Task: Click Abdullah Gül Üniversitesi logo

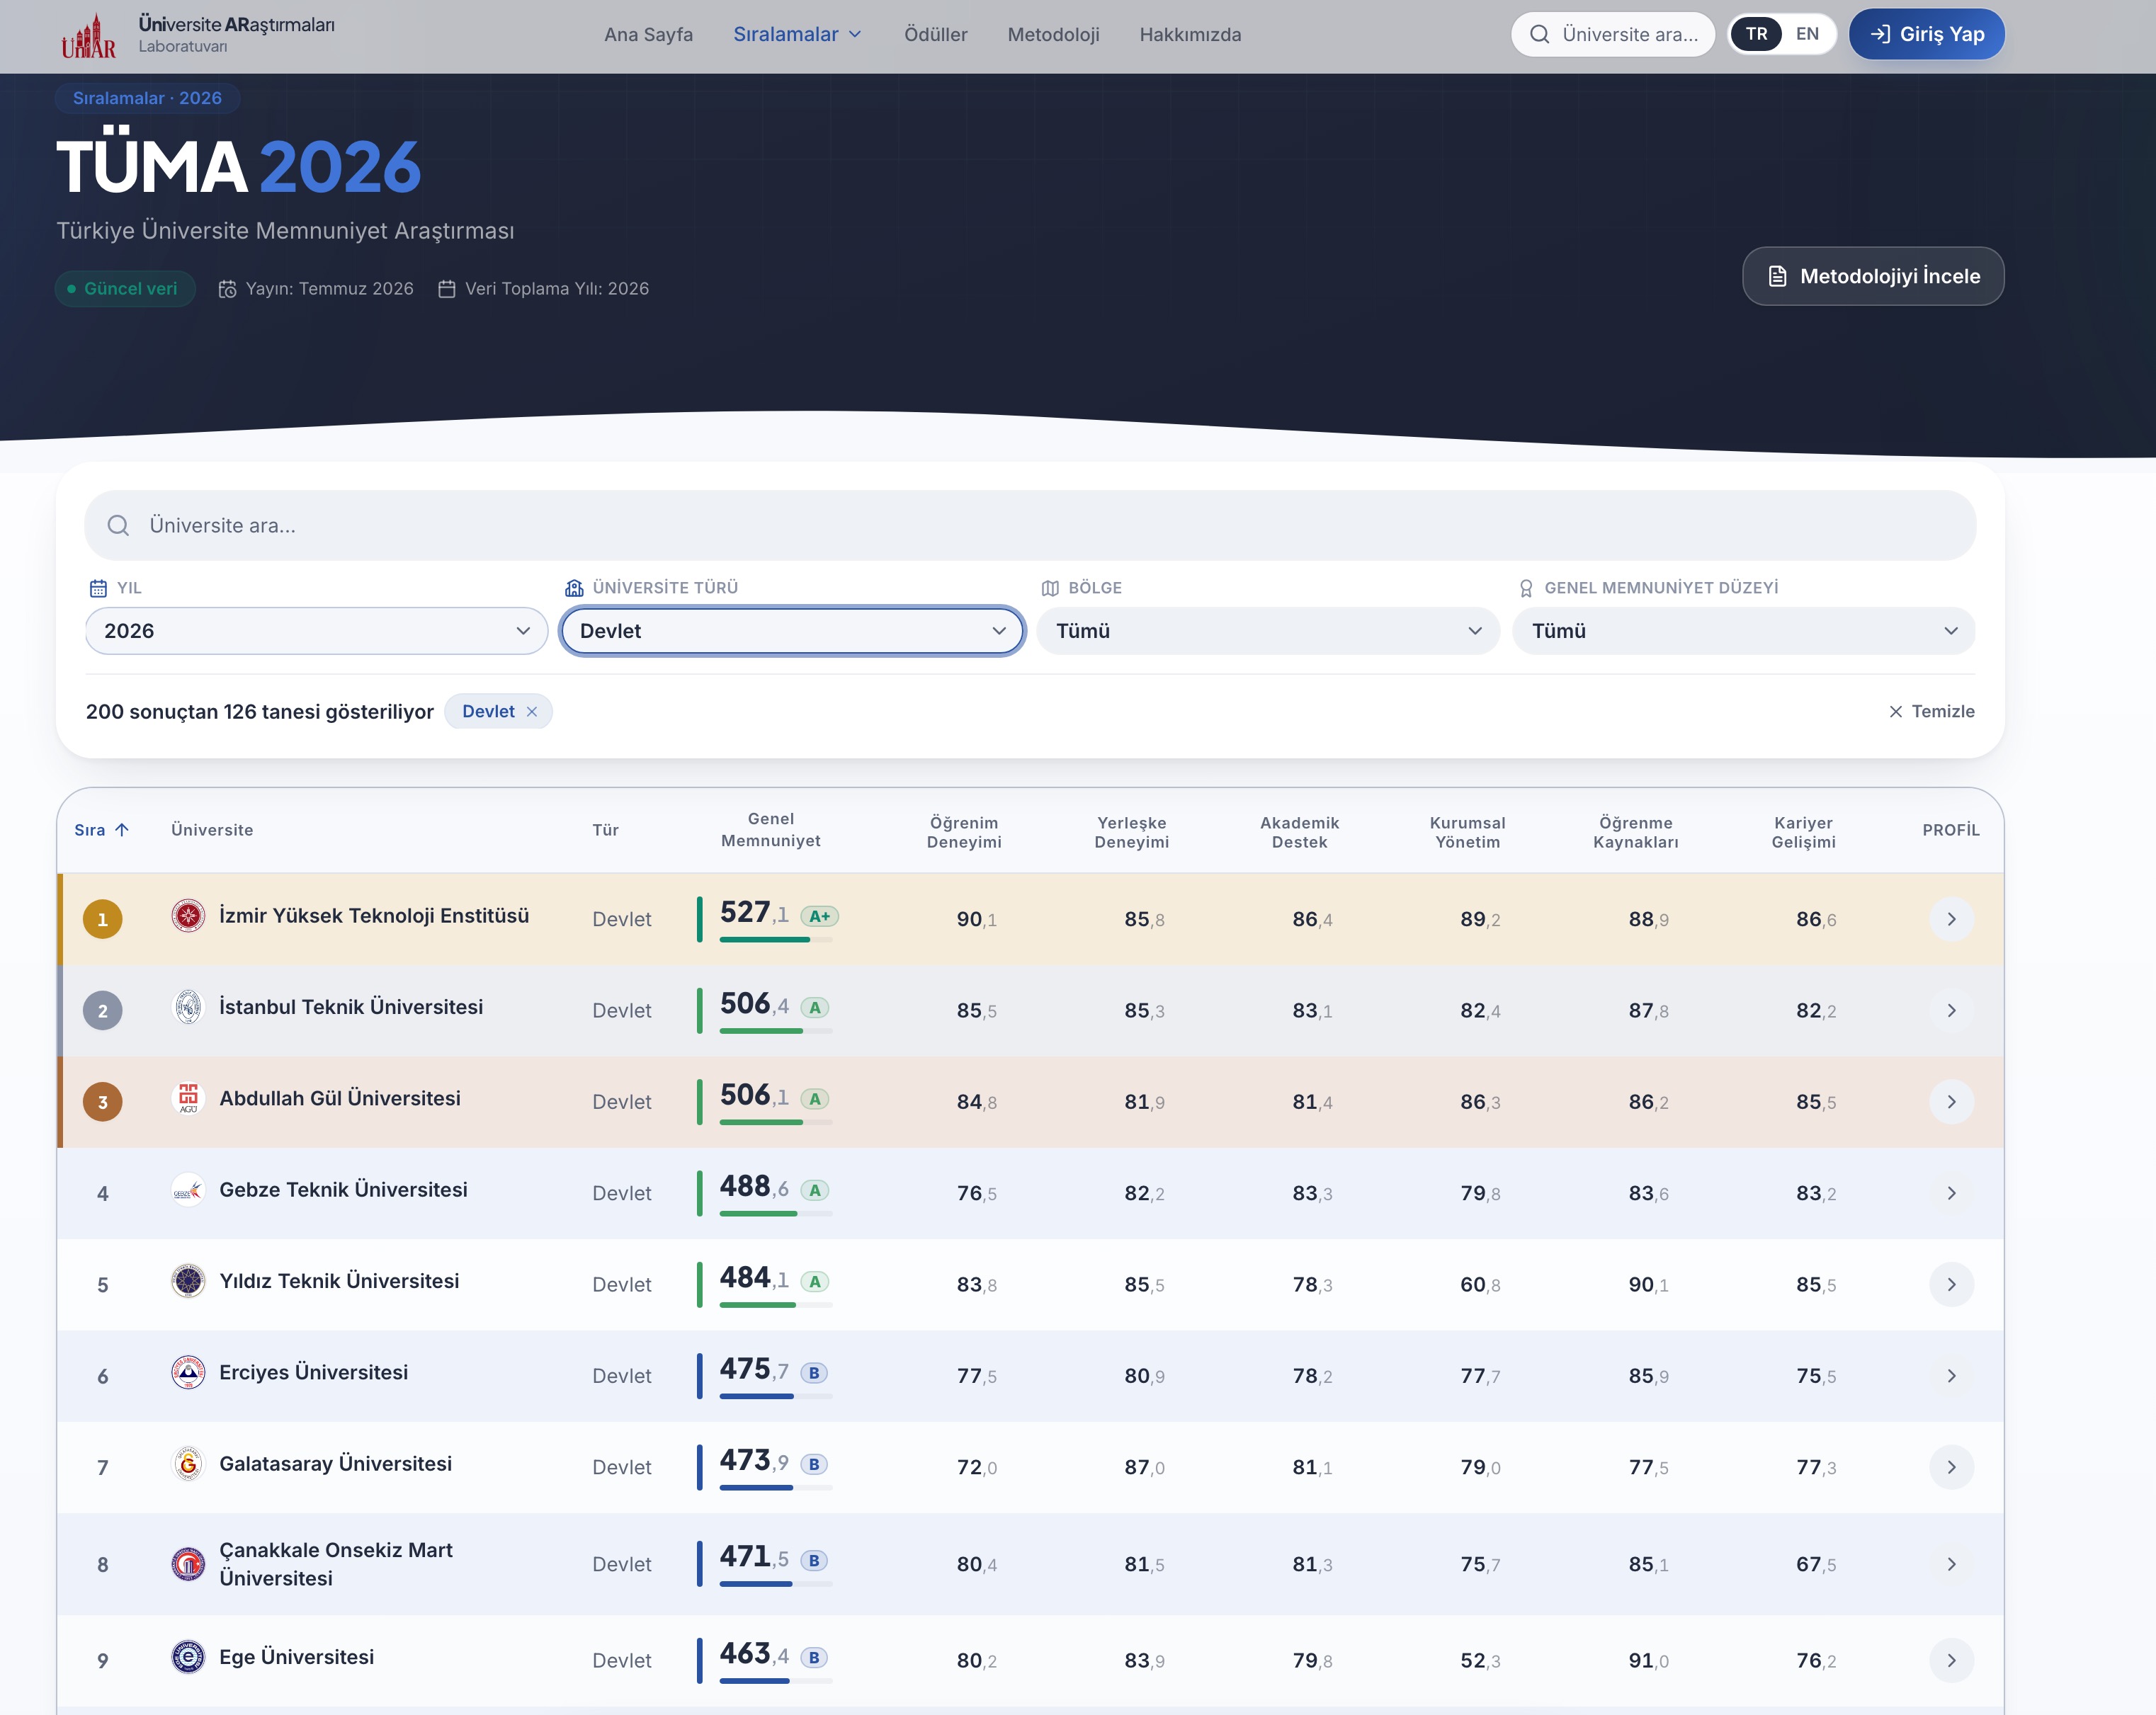Action: coord(188,1098)
